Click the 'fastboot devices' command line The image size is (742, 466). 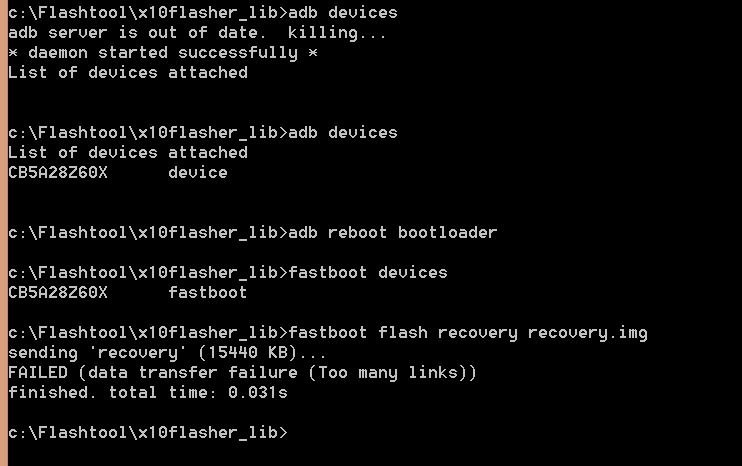[x=228, y=273]
